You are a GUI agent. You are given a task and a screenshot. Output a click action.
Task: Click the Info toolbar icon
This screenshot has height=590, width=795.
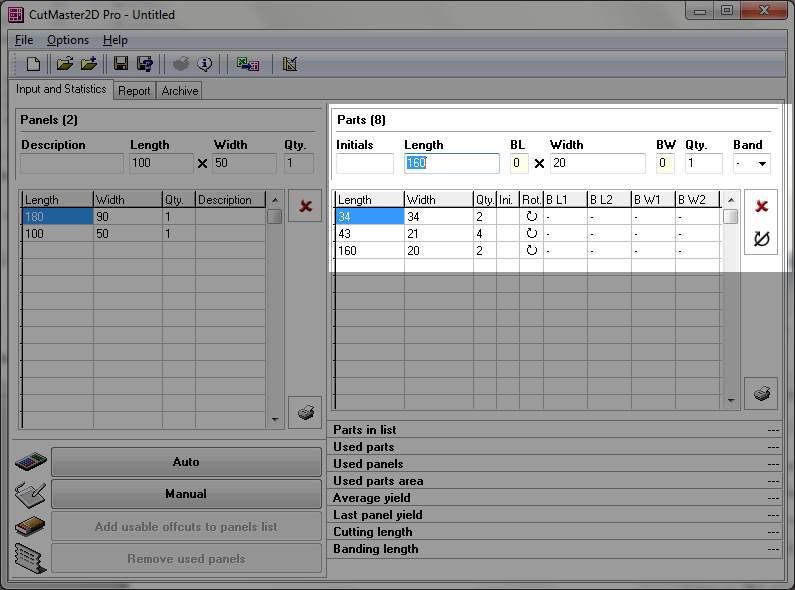click(204, 64)
